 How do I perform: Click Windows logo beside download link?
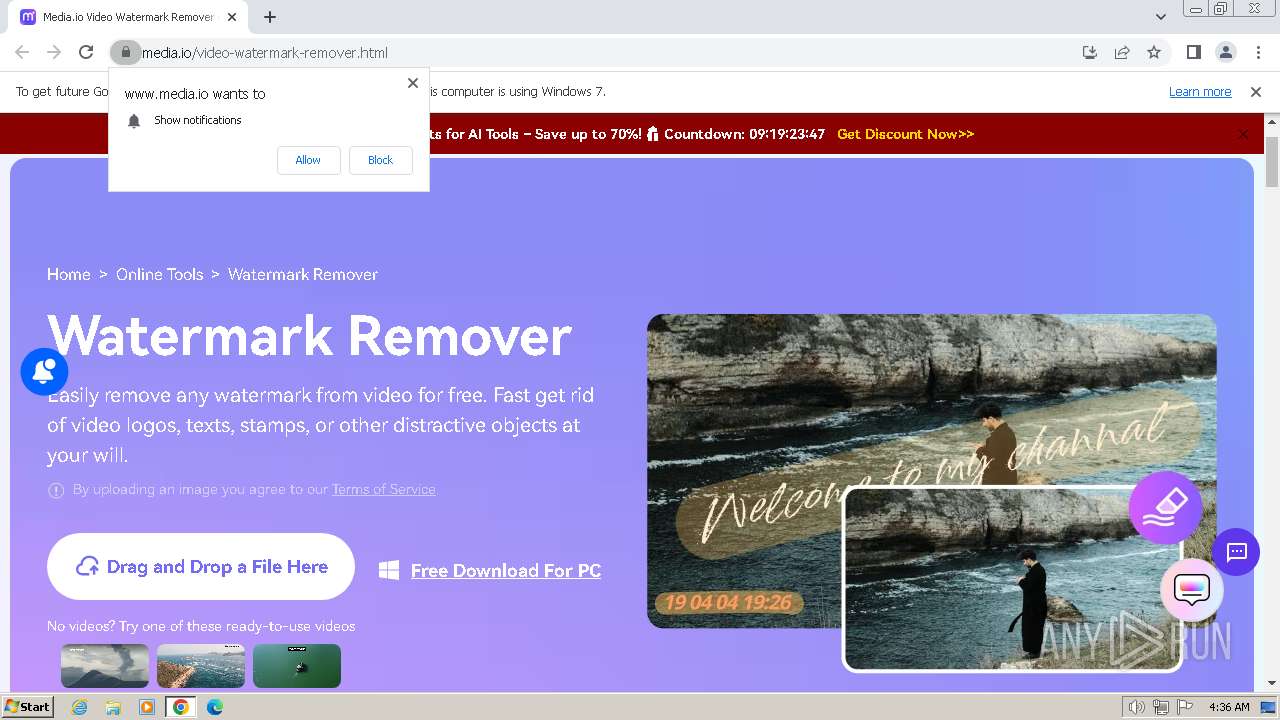point(389,570)
